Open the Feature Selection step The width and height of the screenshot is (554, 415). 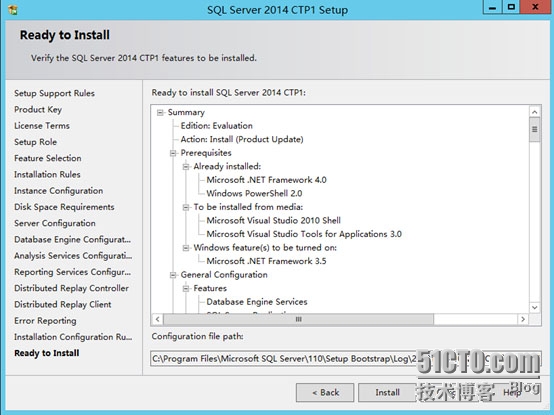coord(48,158)
